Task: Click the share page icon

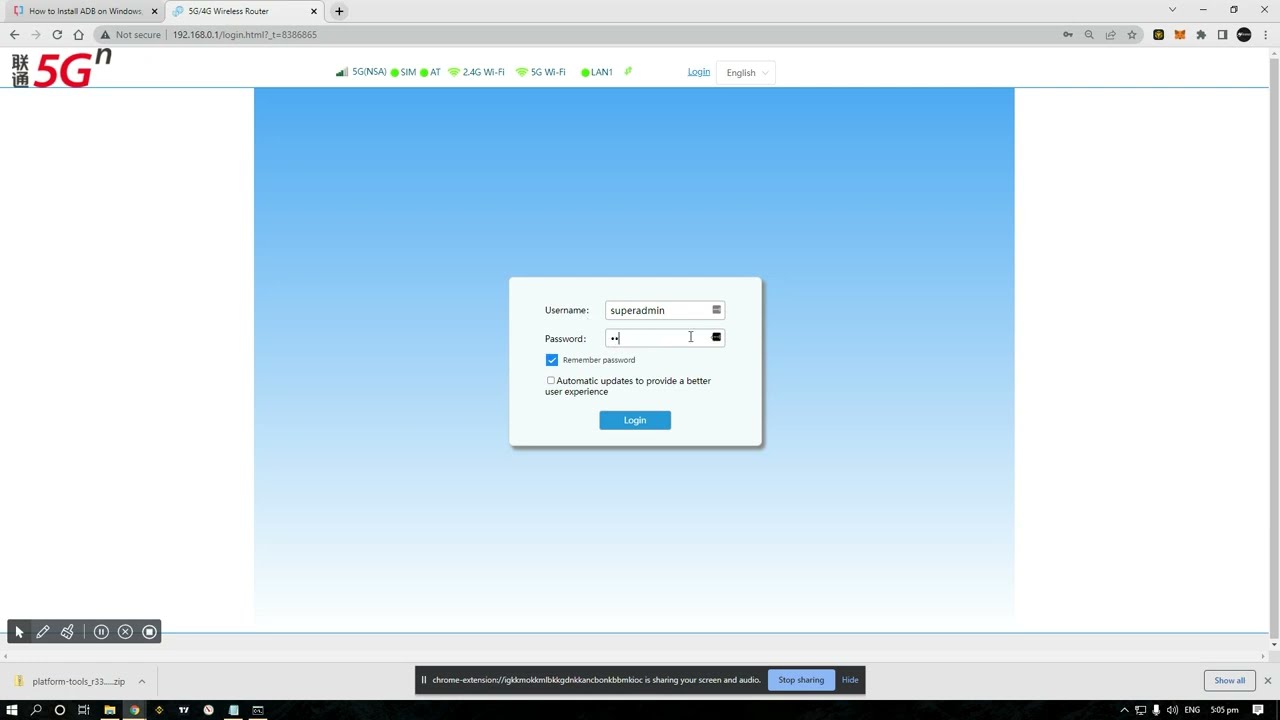Action: (1110, 34)
